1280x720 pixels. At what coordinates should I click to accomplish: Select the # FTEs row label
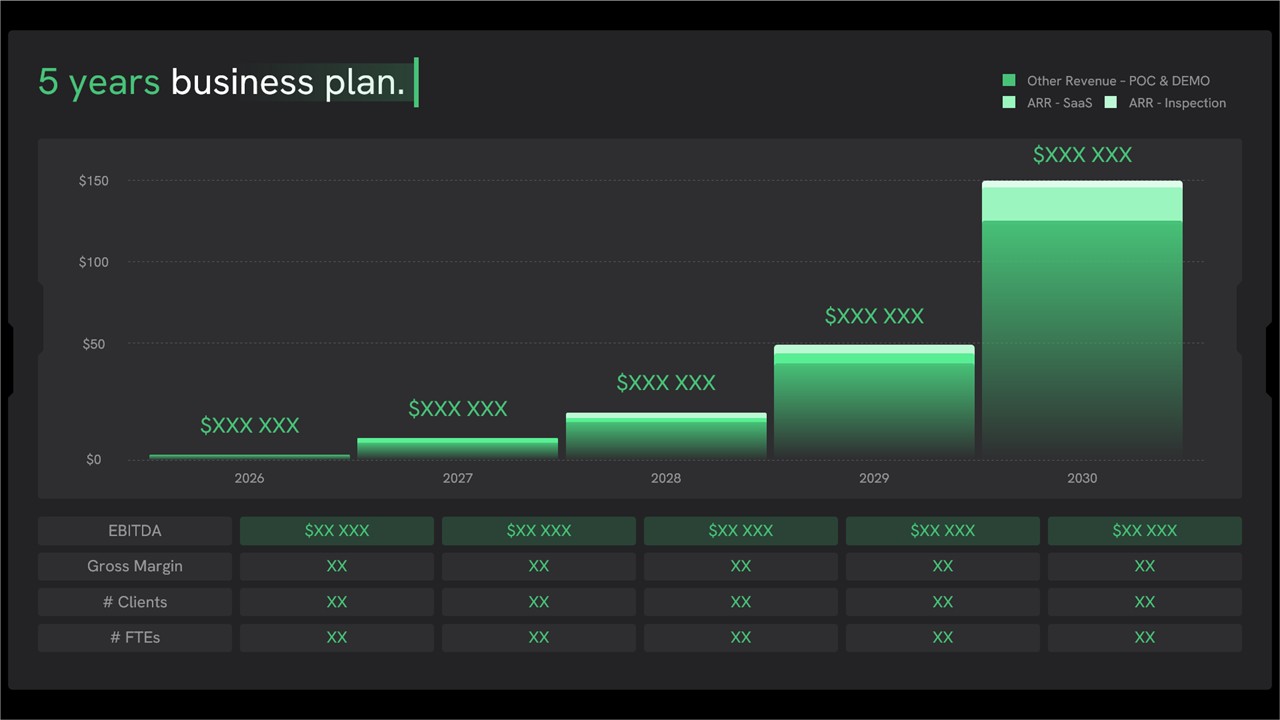coord(135,637)
